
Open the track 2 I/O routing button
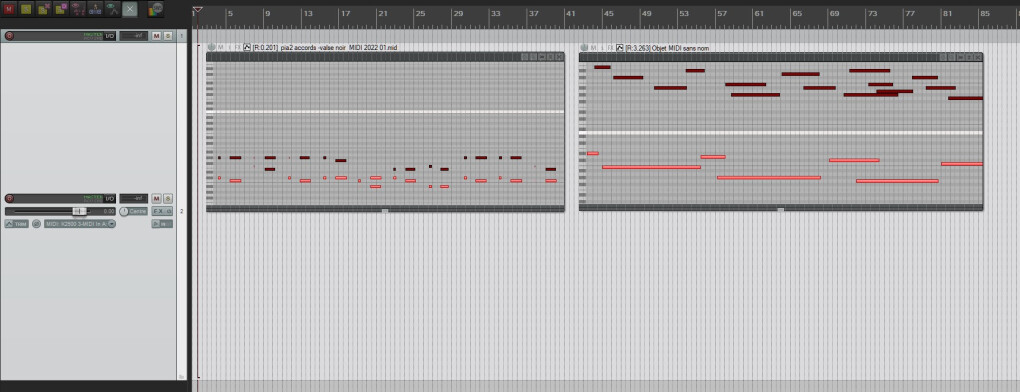pos(111,198)
